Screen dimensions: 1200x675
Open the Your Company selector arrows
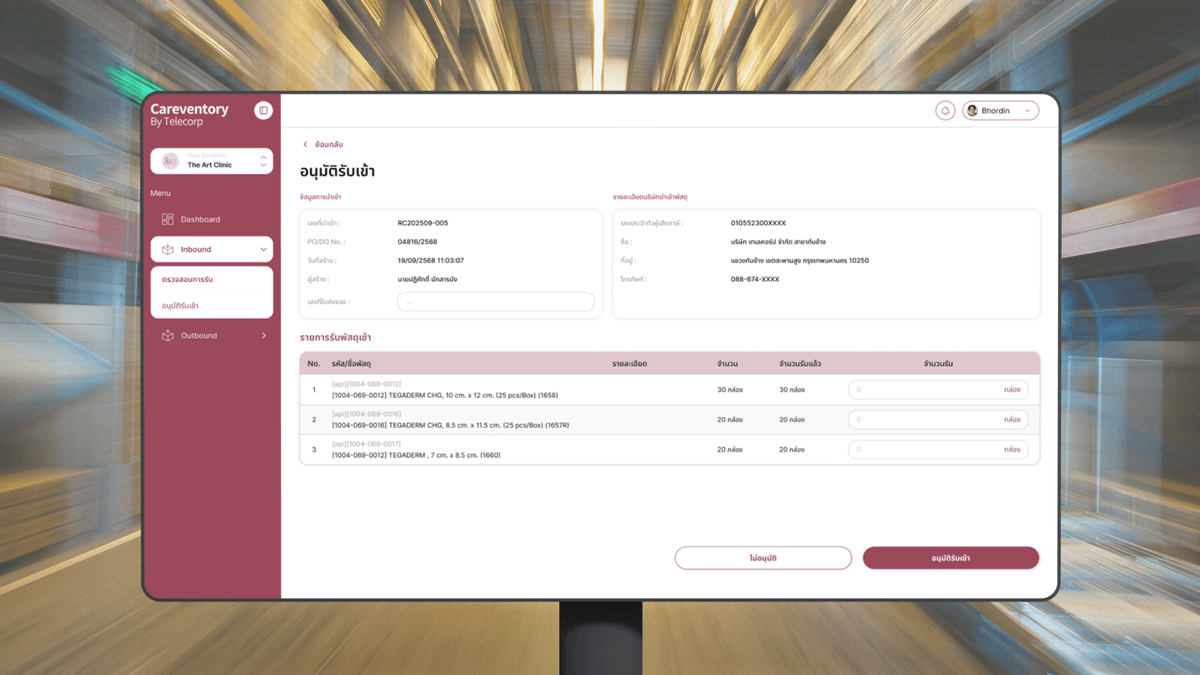pos(264,161)
